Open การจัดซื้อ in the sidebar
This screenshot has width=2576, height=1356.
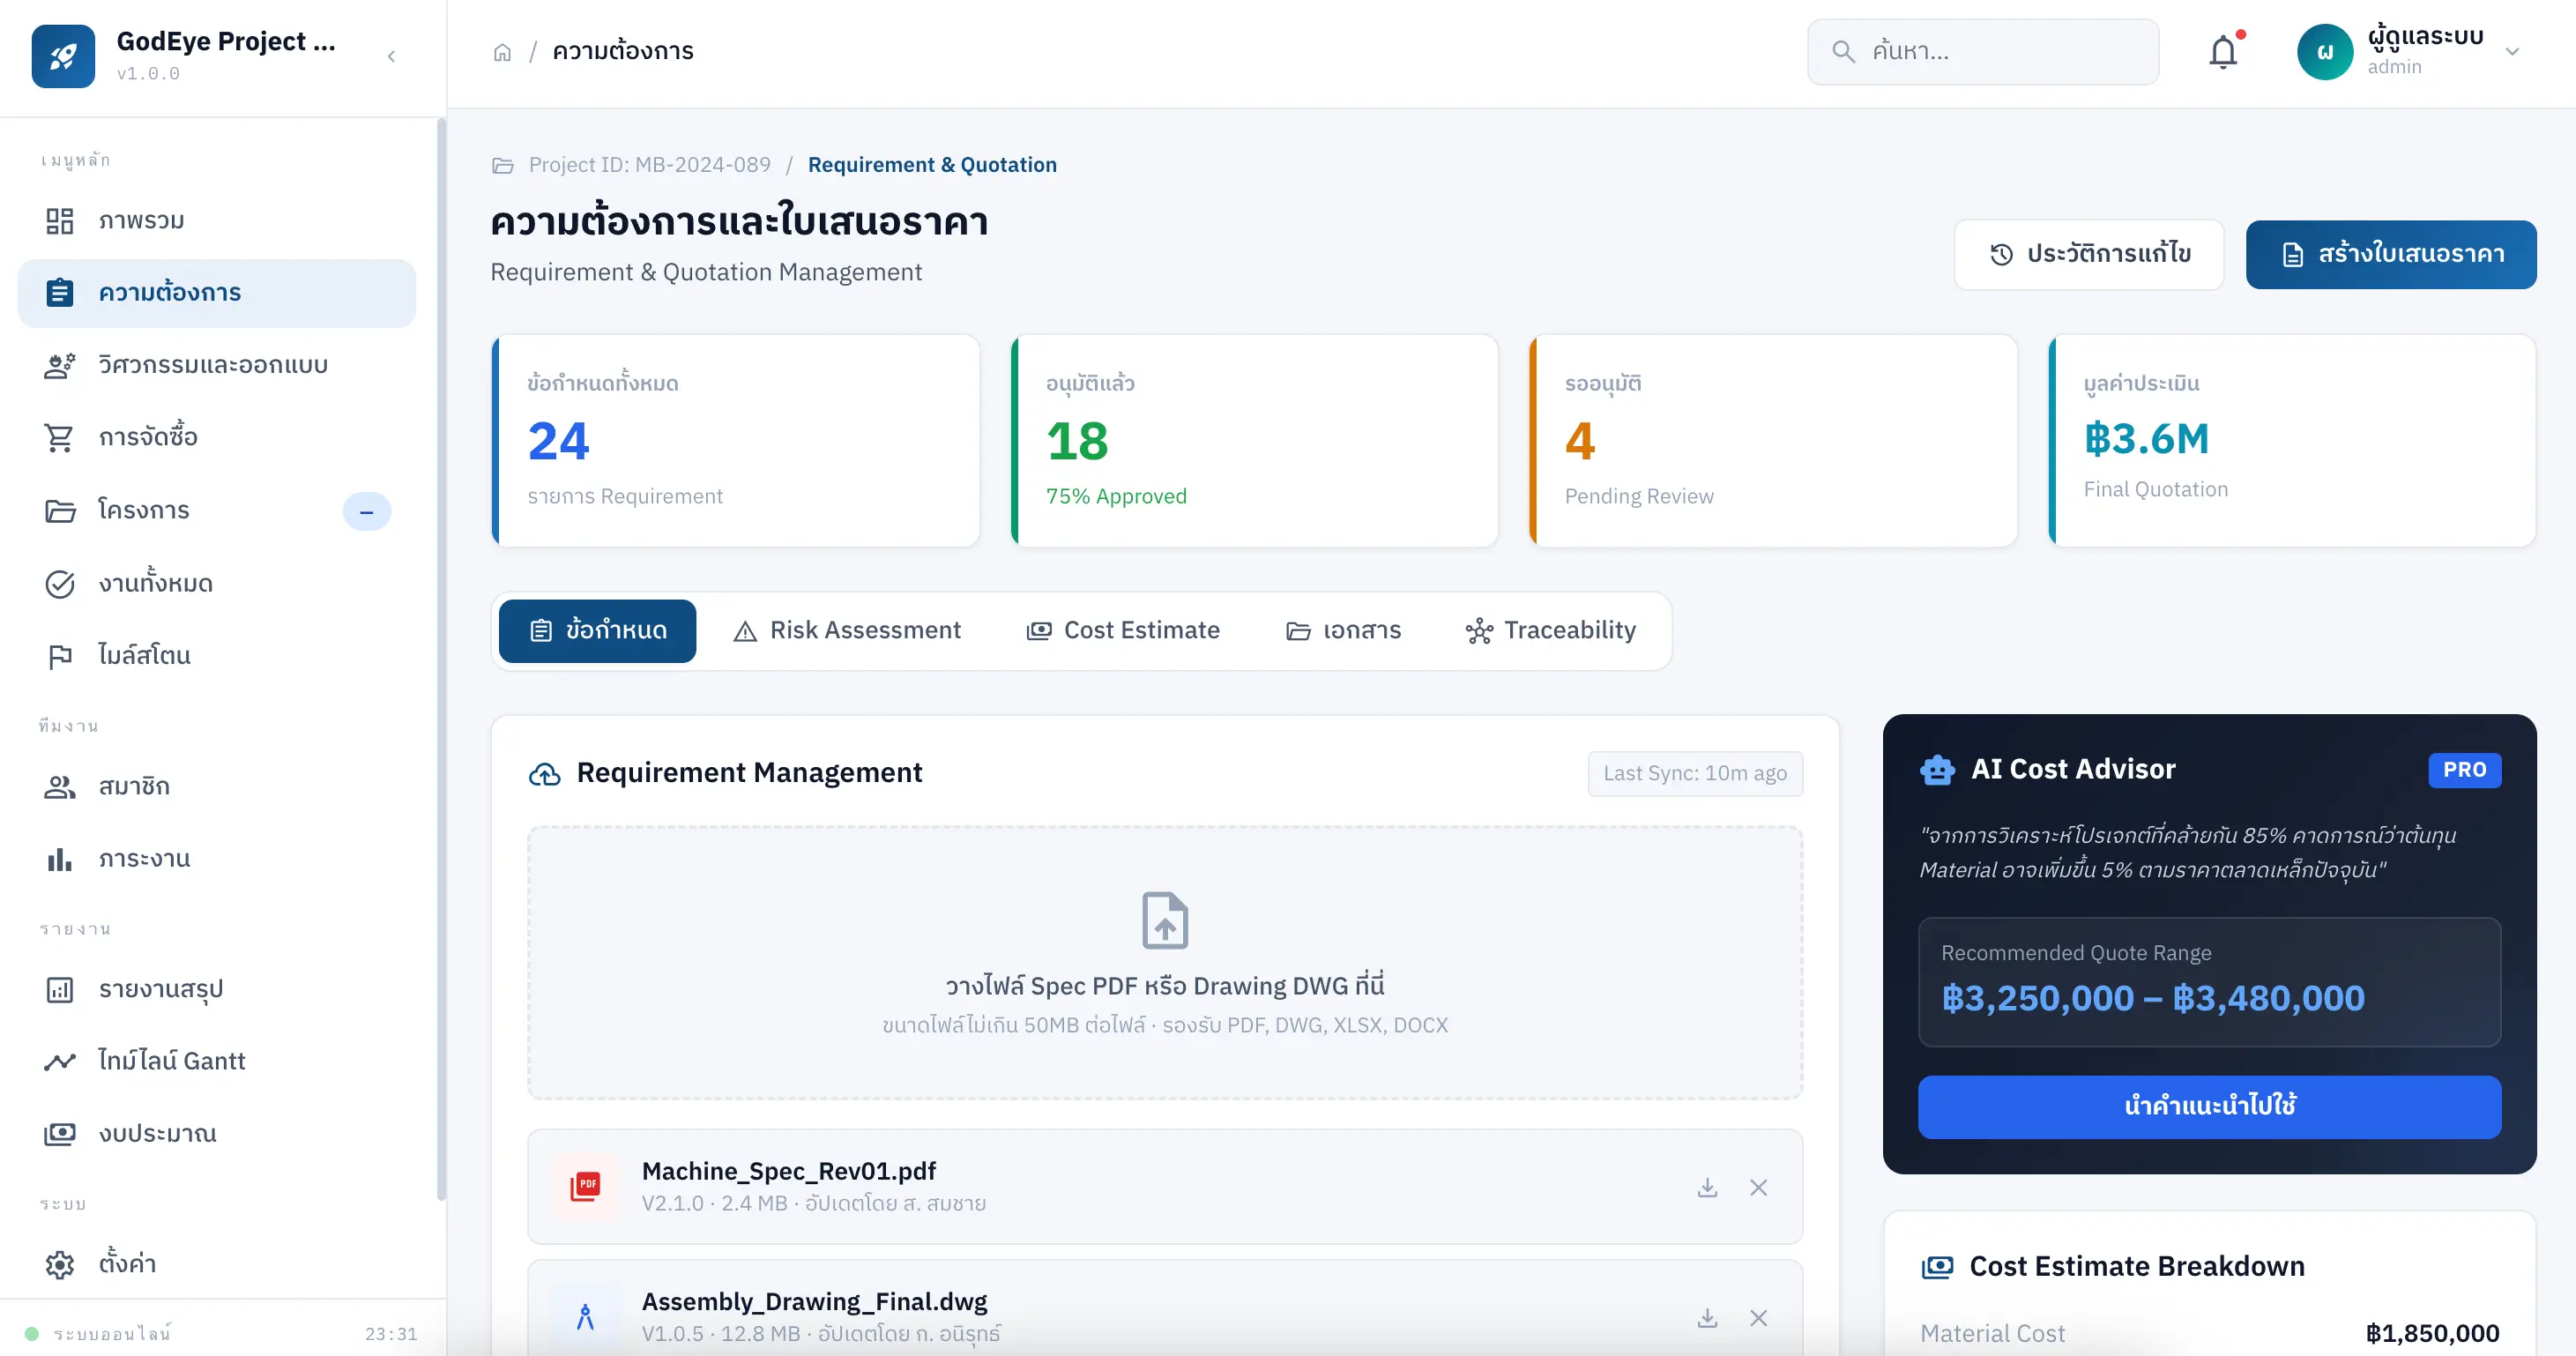(216, 437)
